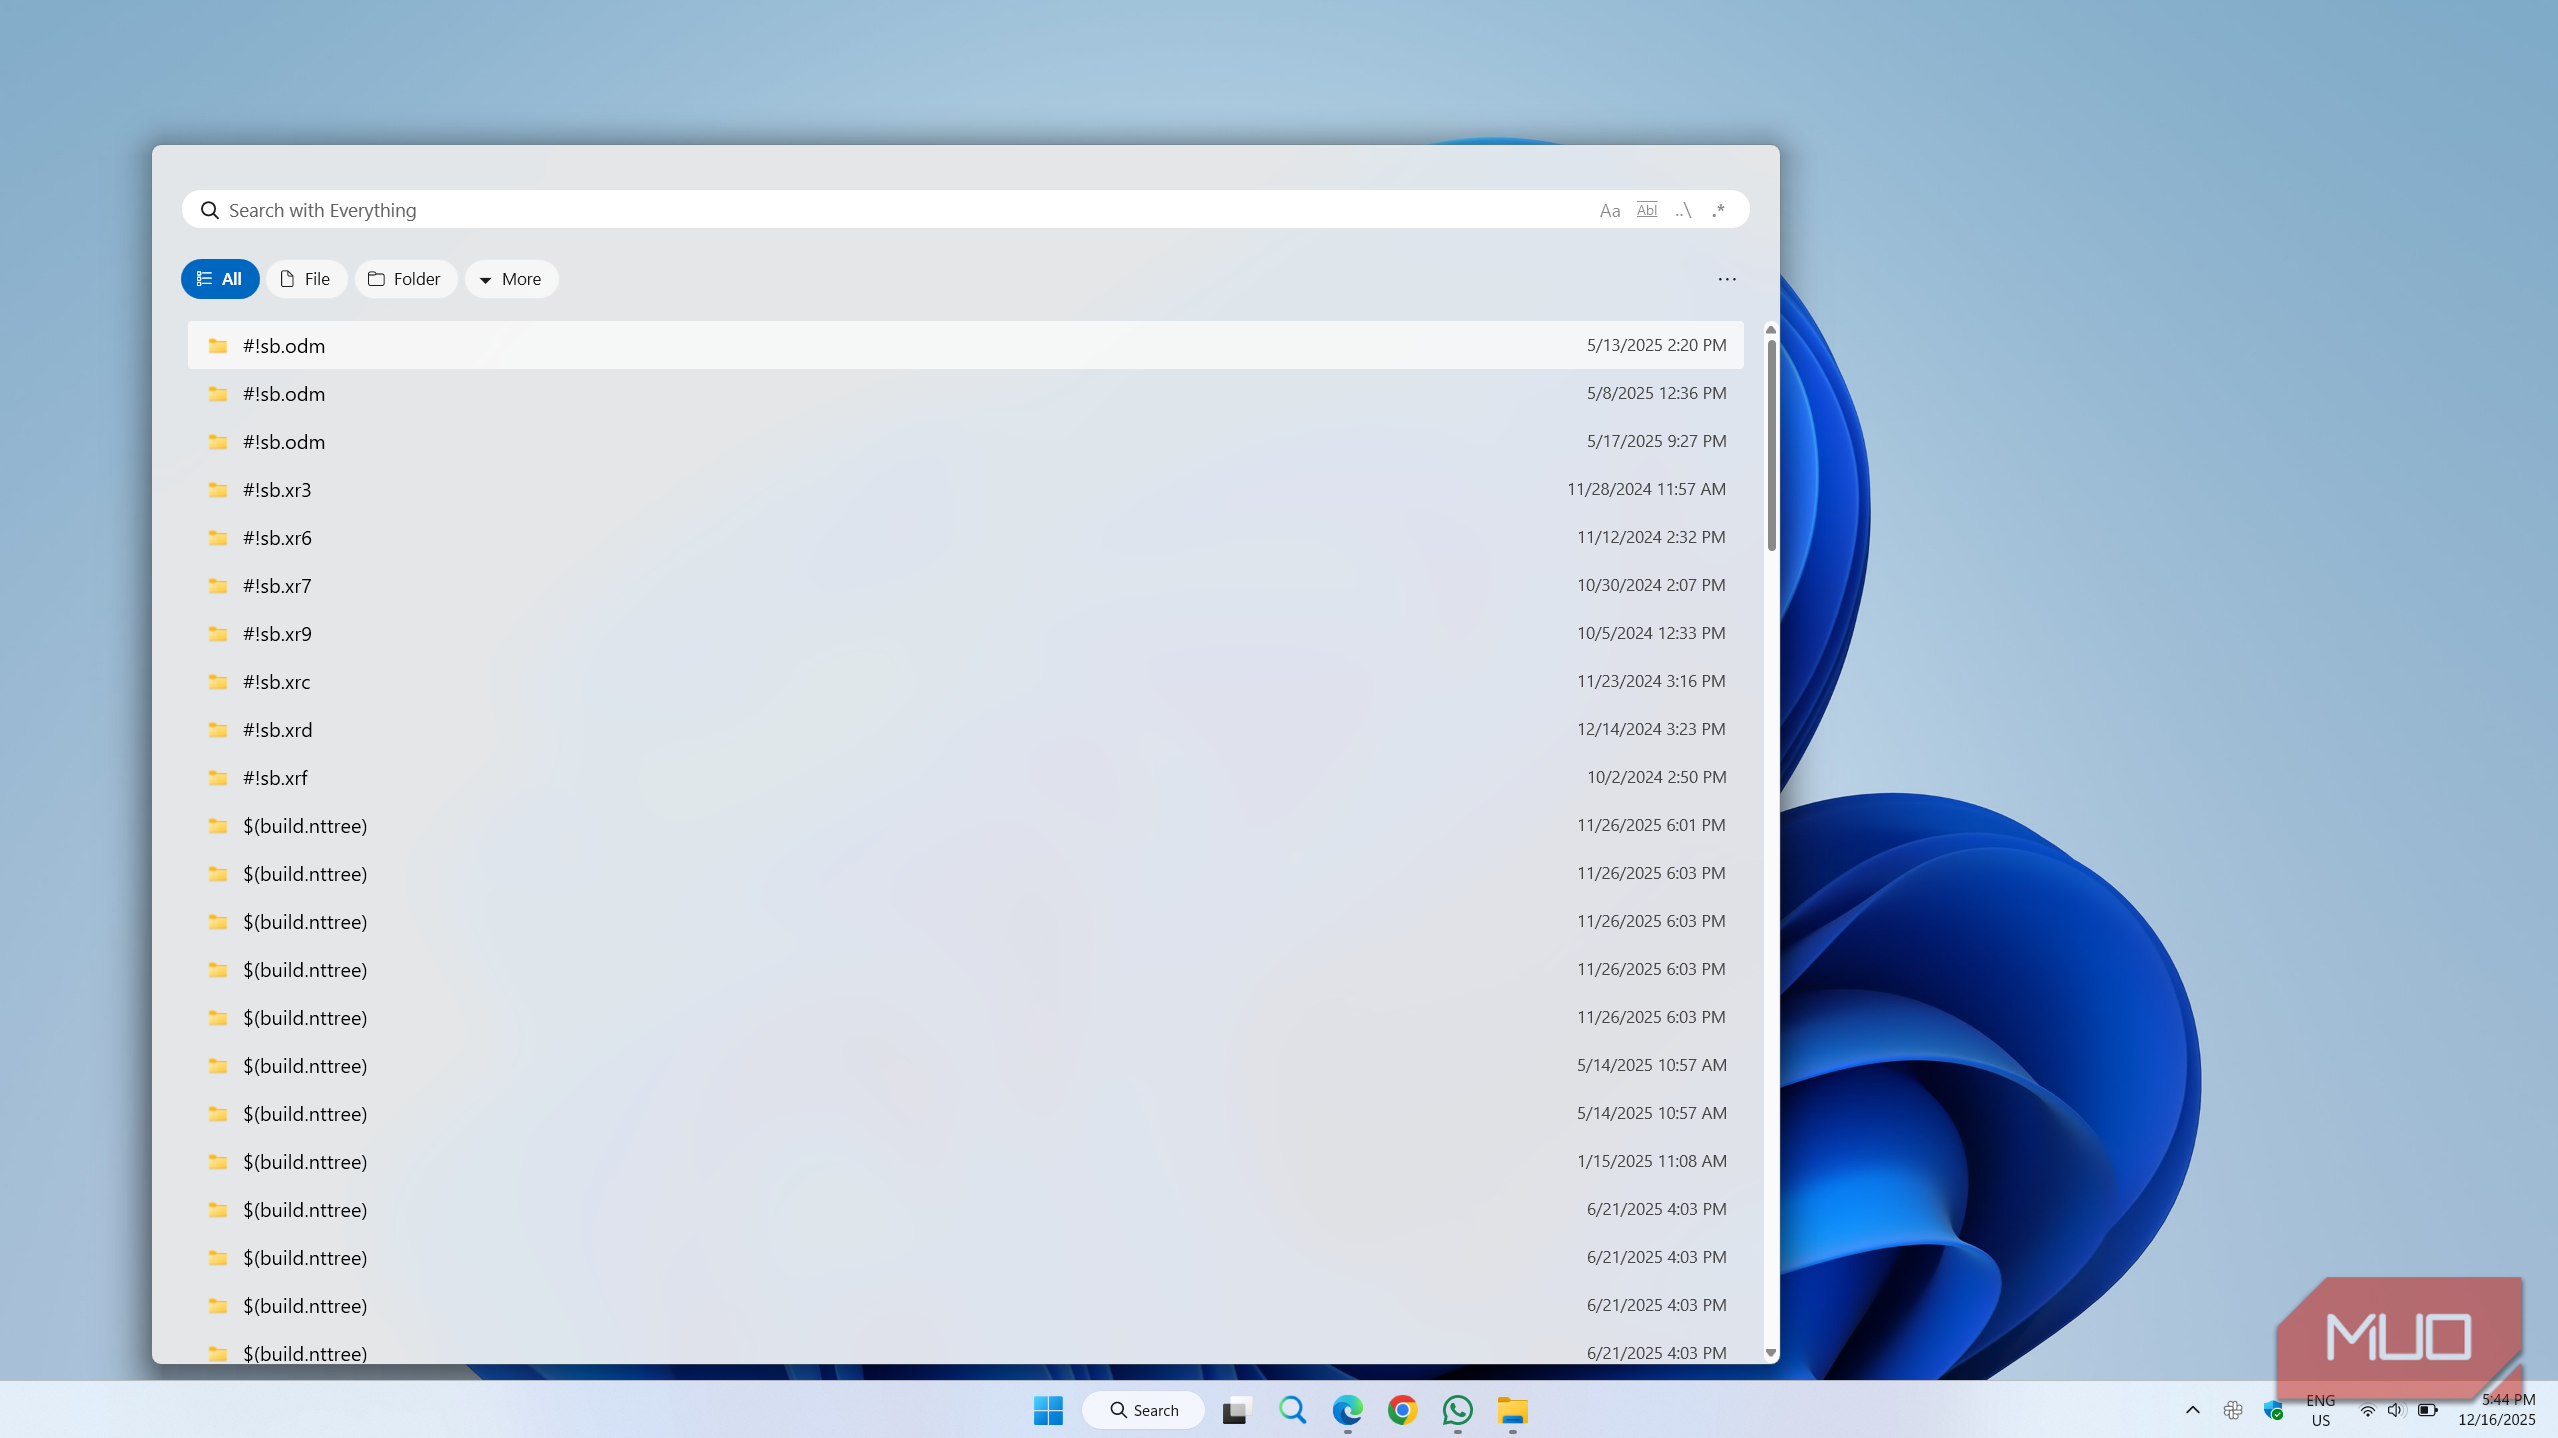Select the #!sb.xr3 folder row
This screenshot has width=2558, height=1438.
[965, 489]
